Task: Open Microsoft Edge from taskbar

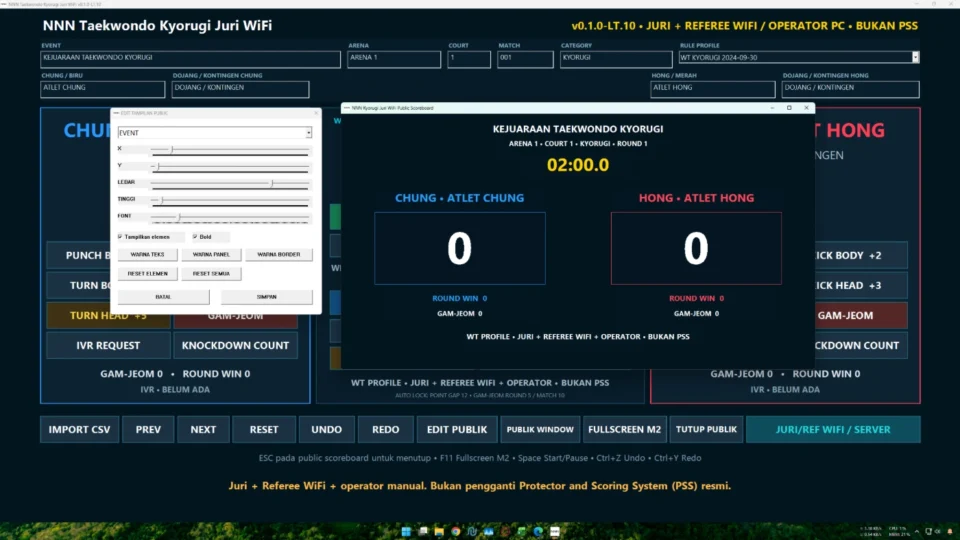Action: (538, 531)
